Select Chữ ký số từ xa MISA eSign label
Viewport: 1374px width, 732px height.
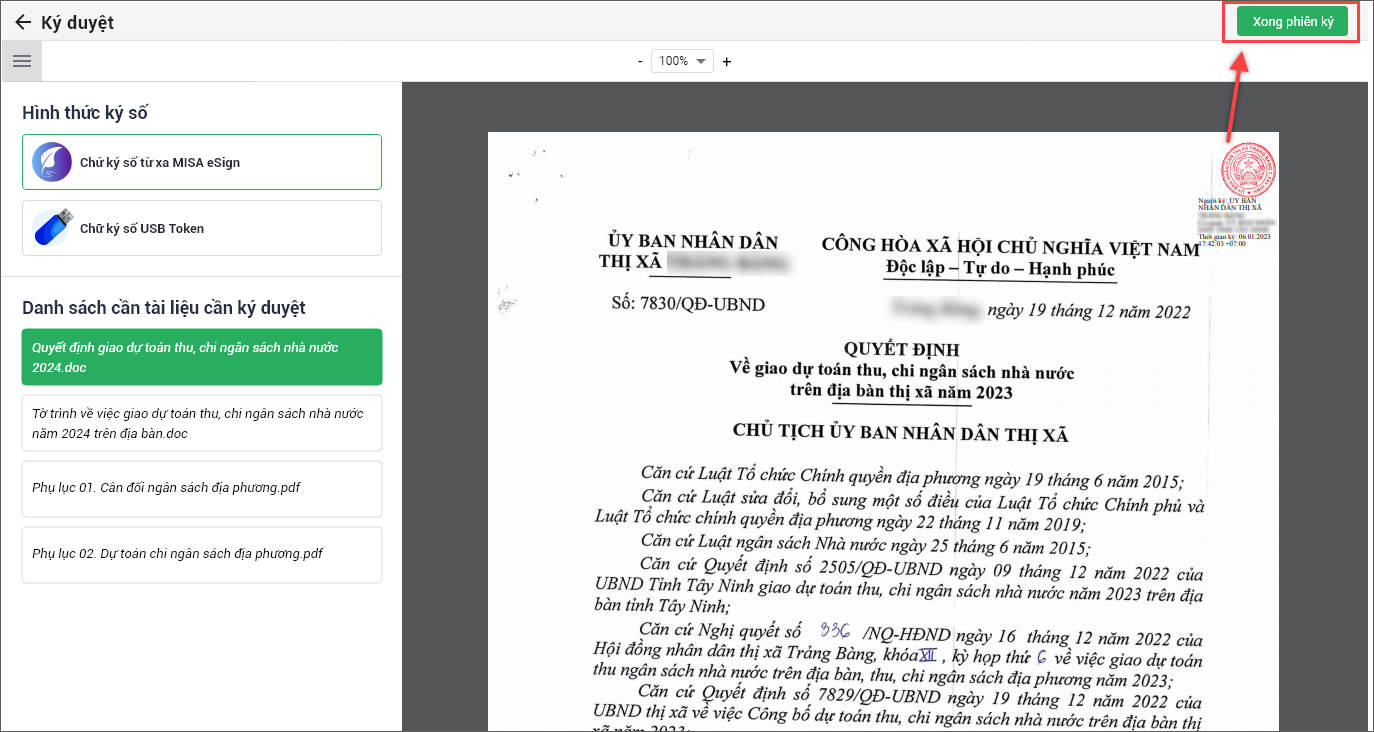point(160,162)
